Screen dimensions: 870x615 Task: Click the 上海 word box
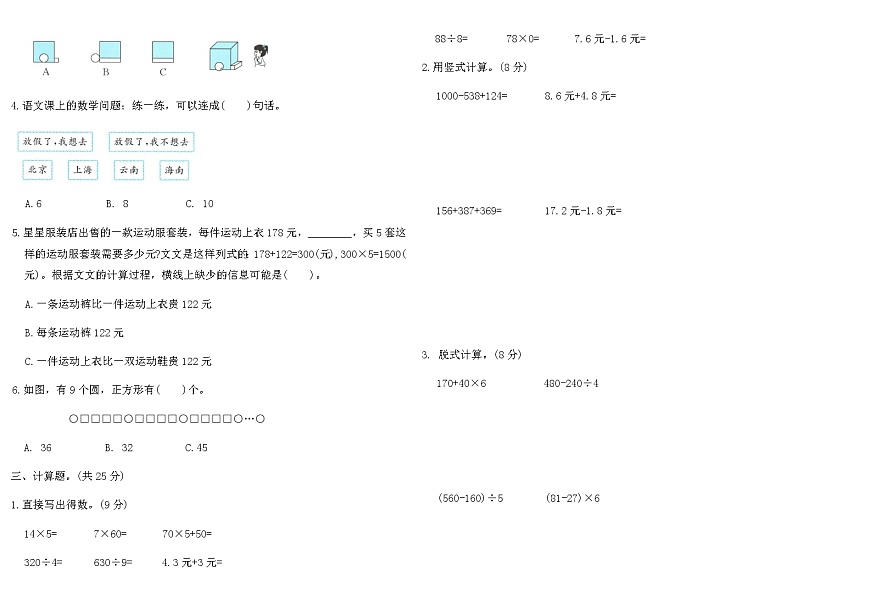point(81,170)
